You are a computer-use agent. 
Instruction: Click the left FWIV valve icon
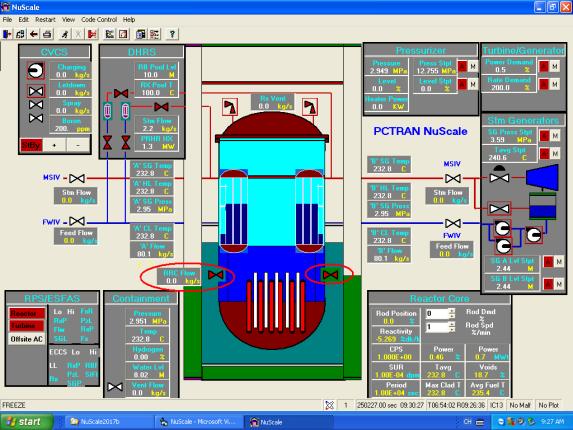point(77,221)
